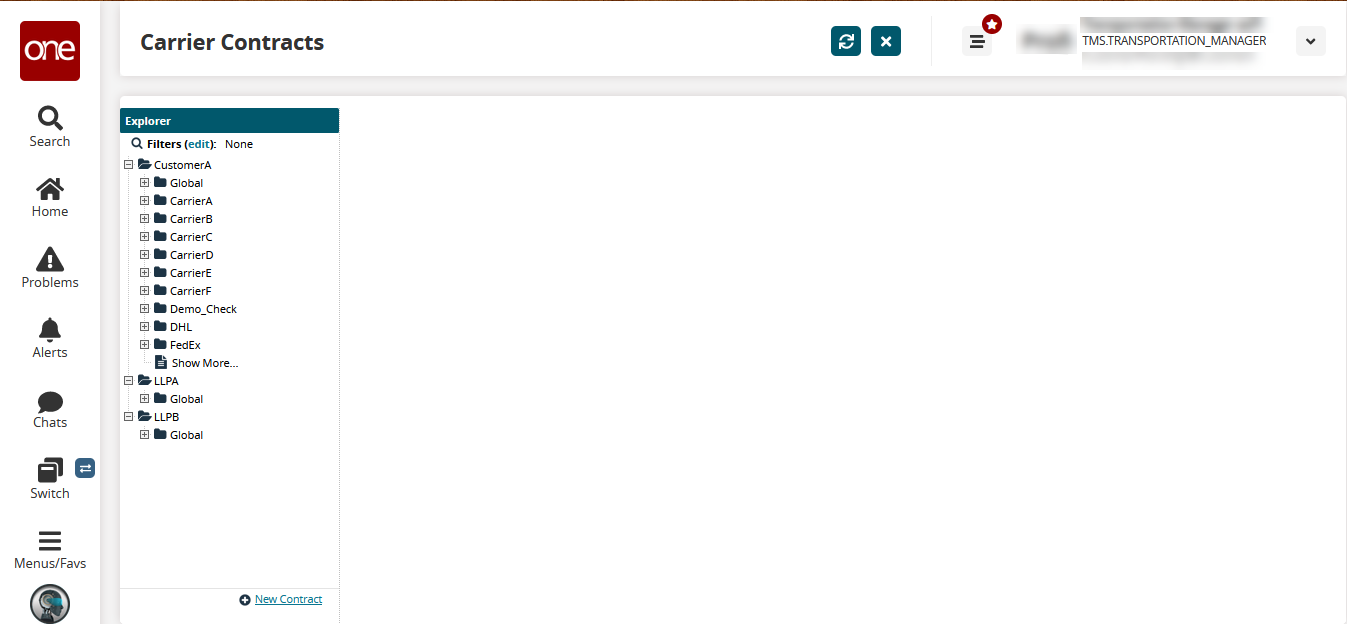This screenshot has width=1347, height=624.
Task: Open Problems warning triangle icon
Action: (x=50, y=259)
